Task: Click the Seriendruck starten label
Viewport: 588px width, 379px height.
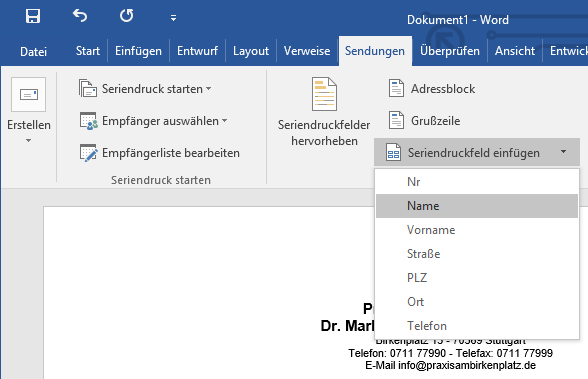Action: tap(152, 89)
